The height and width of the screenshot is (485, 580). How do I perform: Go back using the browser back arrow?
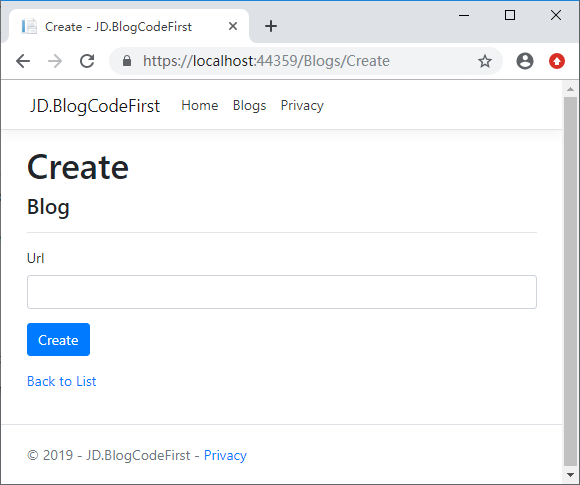(x=23, y=61)
